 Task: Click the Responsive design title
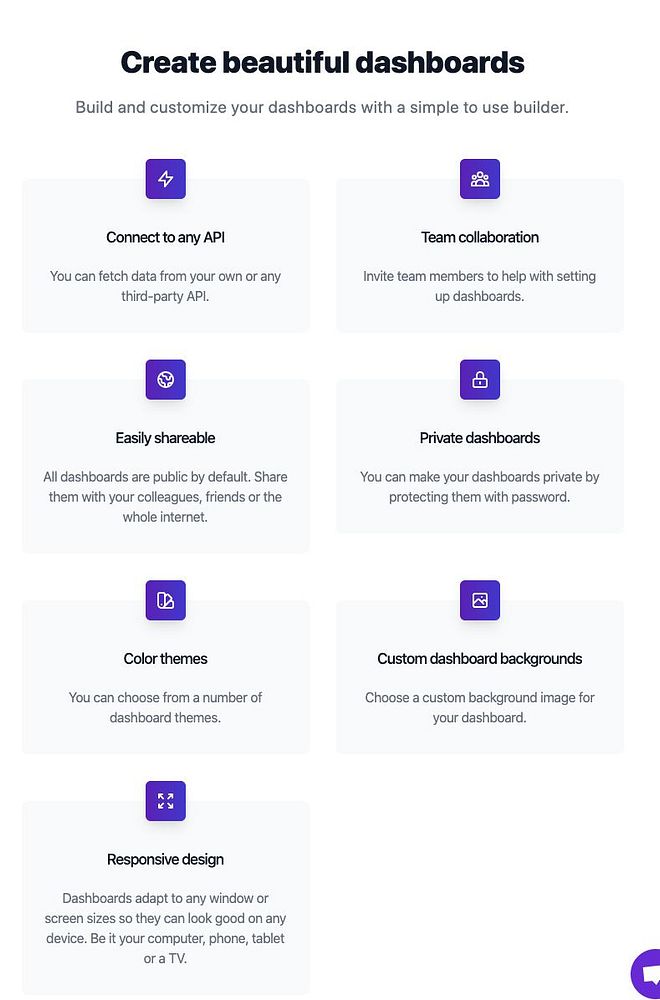pos(166,860)
